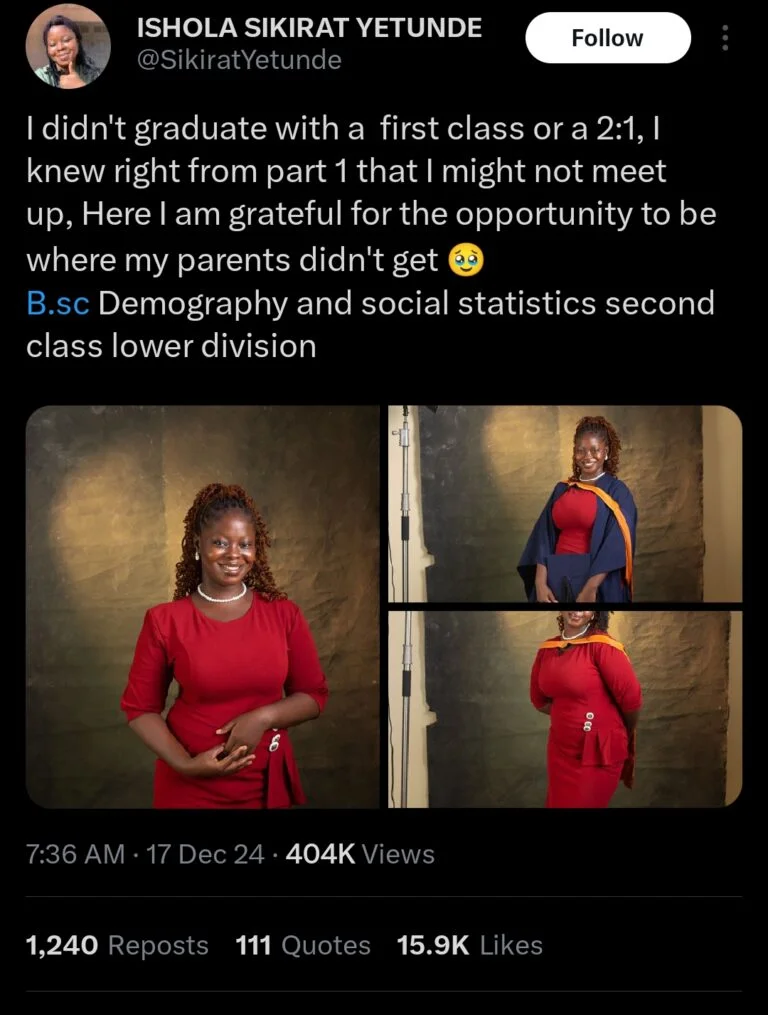Show the 1,240 Reposts list
Viewport: 768px width, 1015px height.
point(117,945)
